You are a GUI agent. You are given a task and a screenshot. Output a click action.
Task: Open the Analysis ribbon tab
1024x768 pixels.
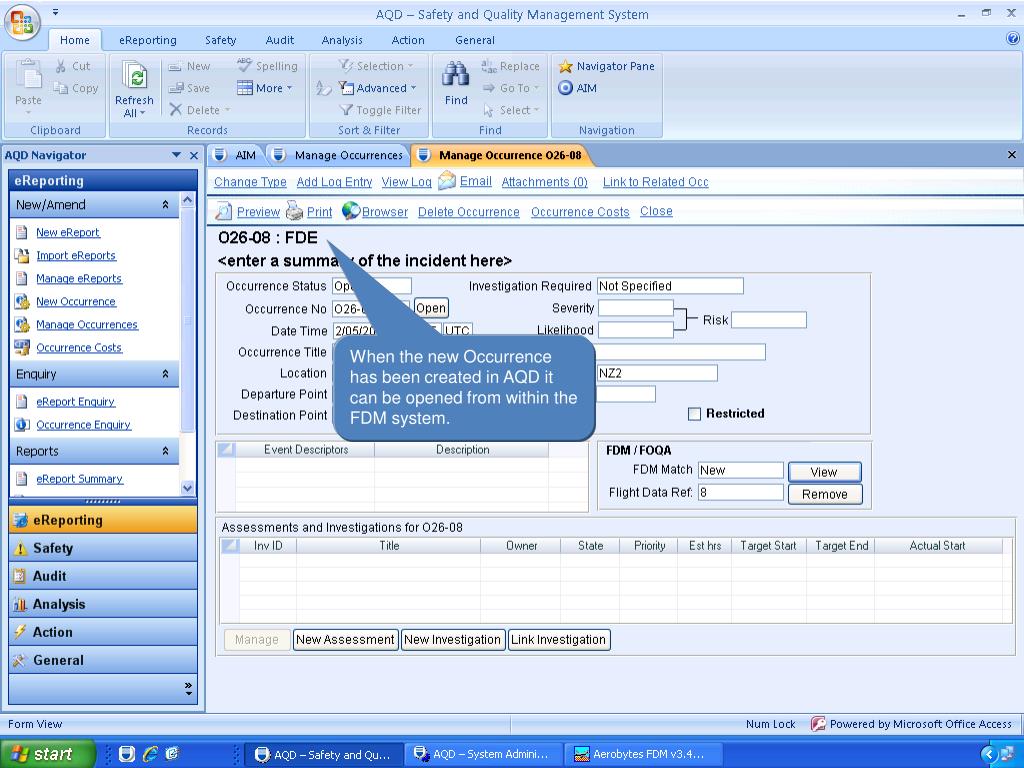pyautogui.click(x=342, y=40)
